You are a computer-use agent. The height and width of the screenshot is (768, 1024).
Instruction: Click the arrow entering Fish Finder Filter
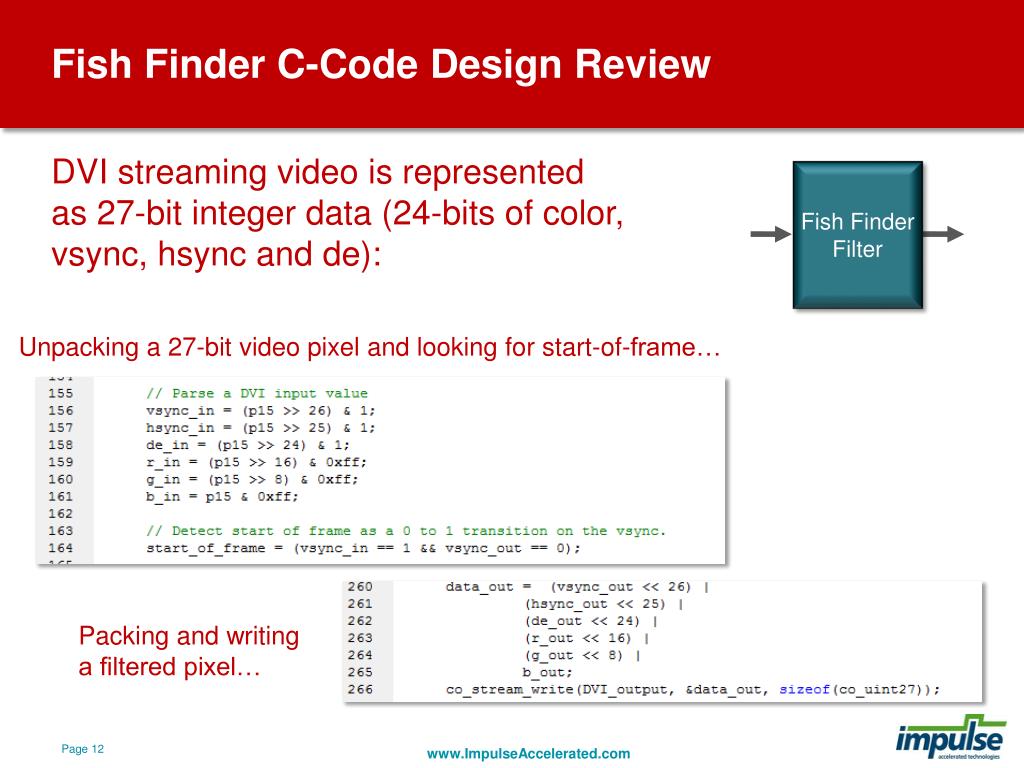coord(771,234)
